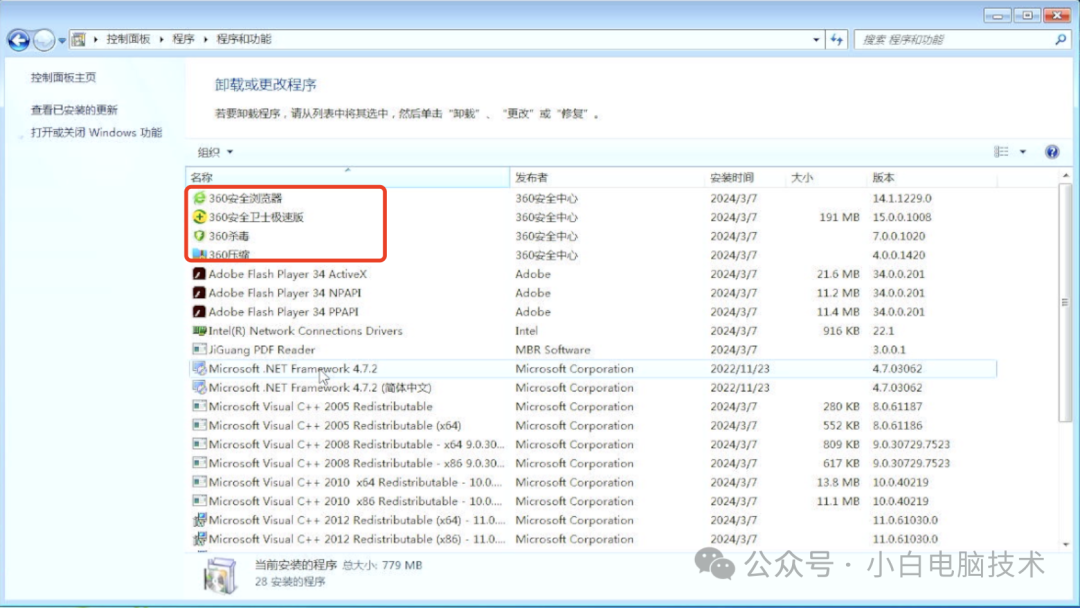
Task: Click the scrollbar down arrow
Action: pyautogui.click(x=1066, y=544)
